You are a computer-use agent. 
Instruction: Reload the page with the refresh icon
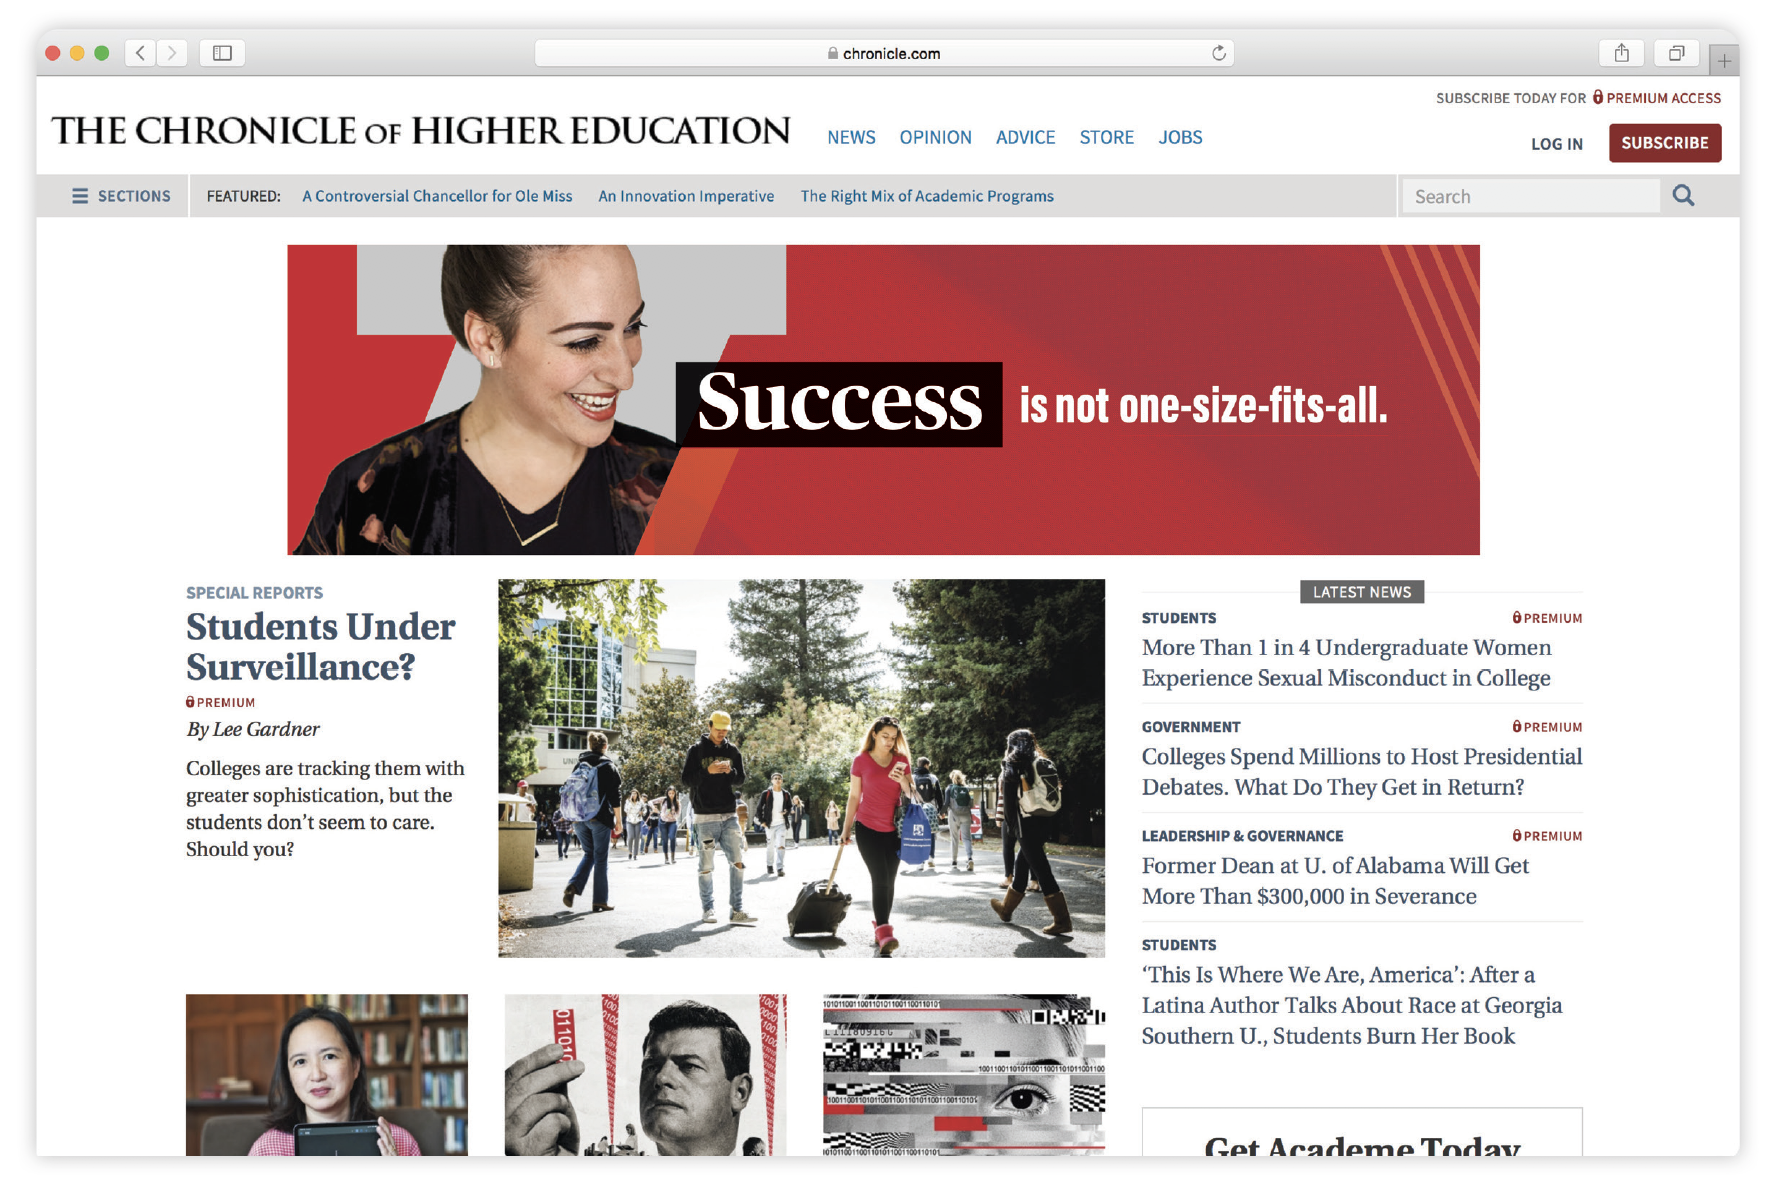pyautogui.click(x=1218, y=53)
